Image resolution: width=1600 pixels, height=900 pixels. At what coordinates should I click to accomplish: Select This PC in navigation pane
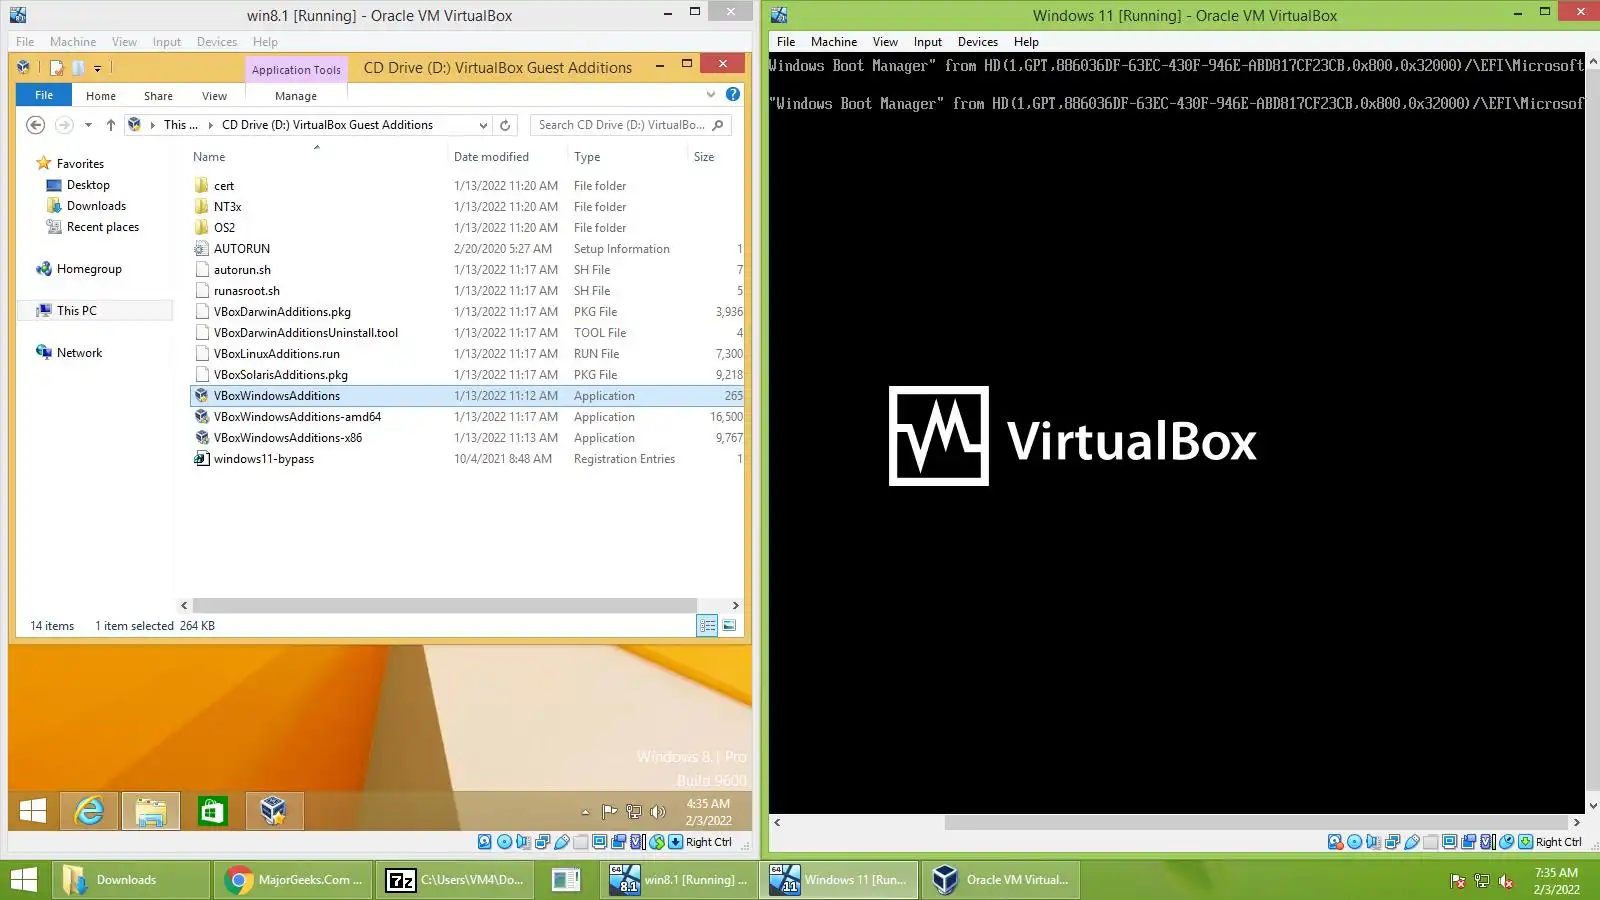point(76,311)
